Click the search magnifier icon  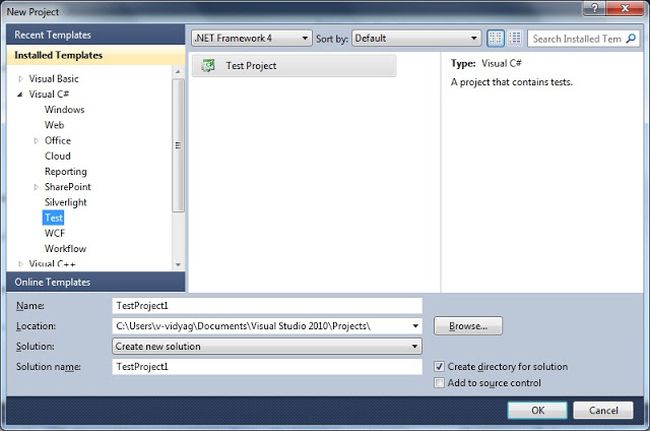[x=631, y=39]
